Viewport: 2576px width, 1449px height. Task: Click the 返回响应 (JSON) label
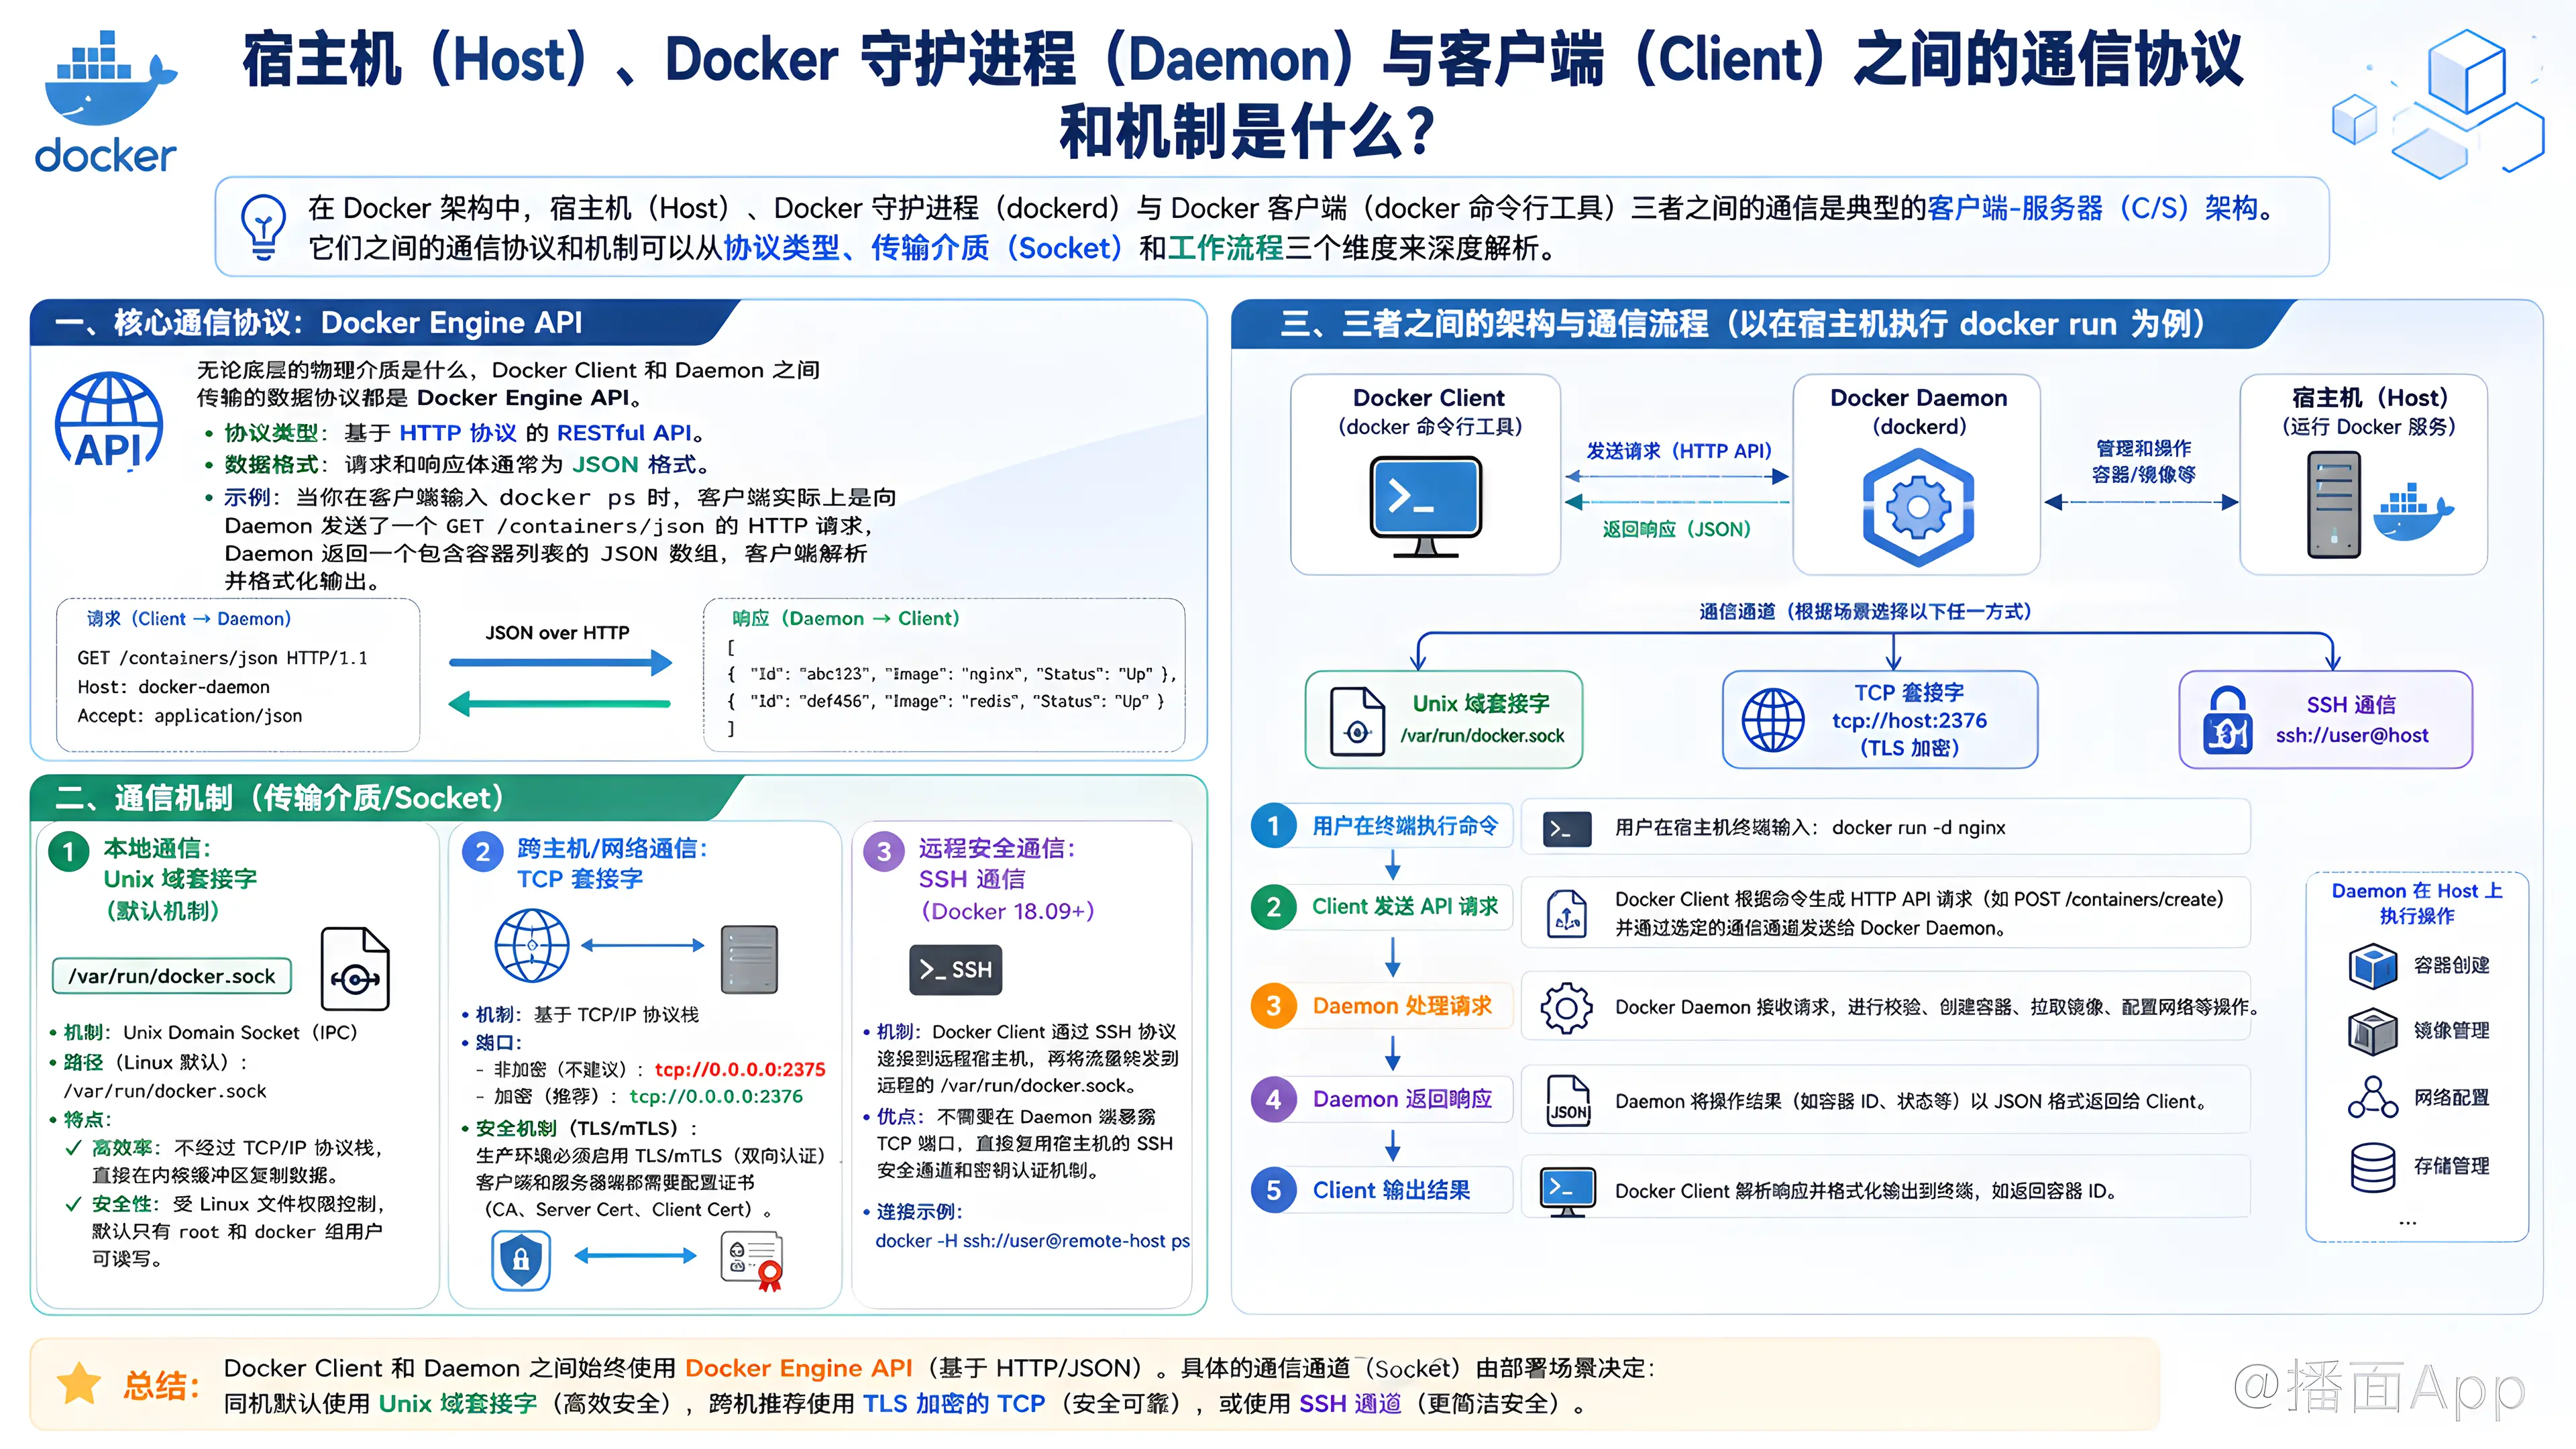[x=1677, y=529]
